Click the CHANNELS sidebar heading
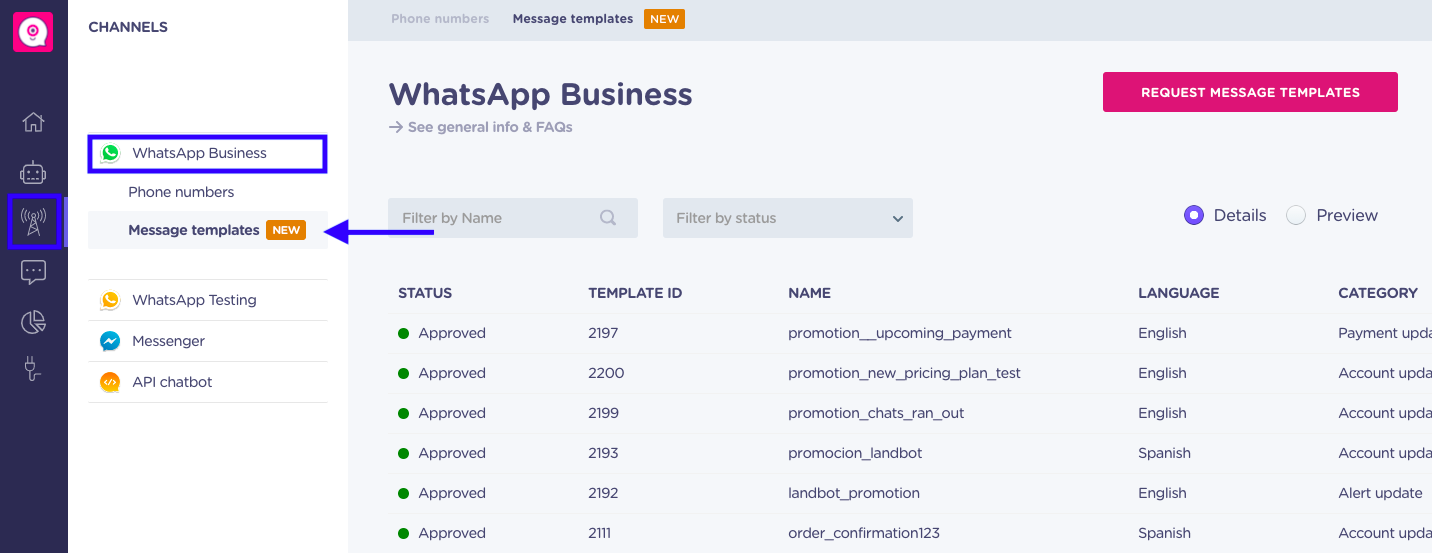This screenshot has height=553, width=1432. click(x=128, y=27)
